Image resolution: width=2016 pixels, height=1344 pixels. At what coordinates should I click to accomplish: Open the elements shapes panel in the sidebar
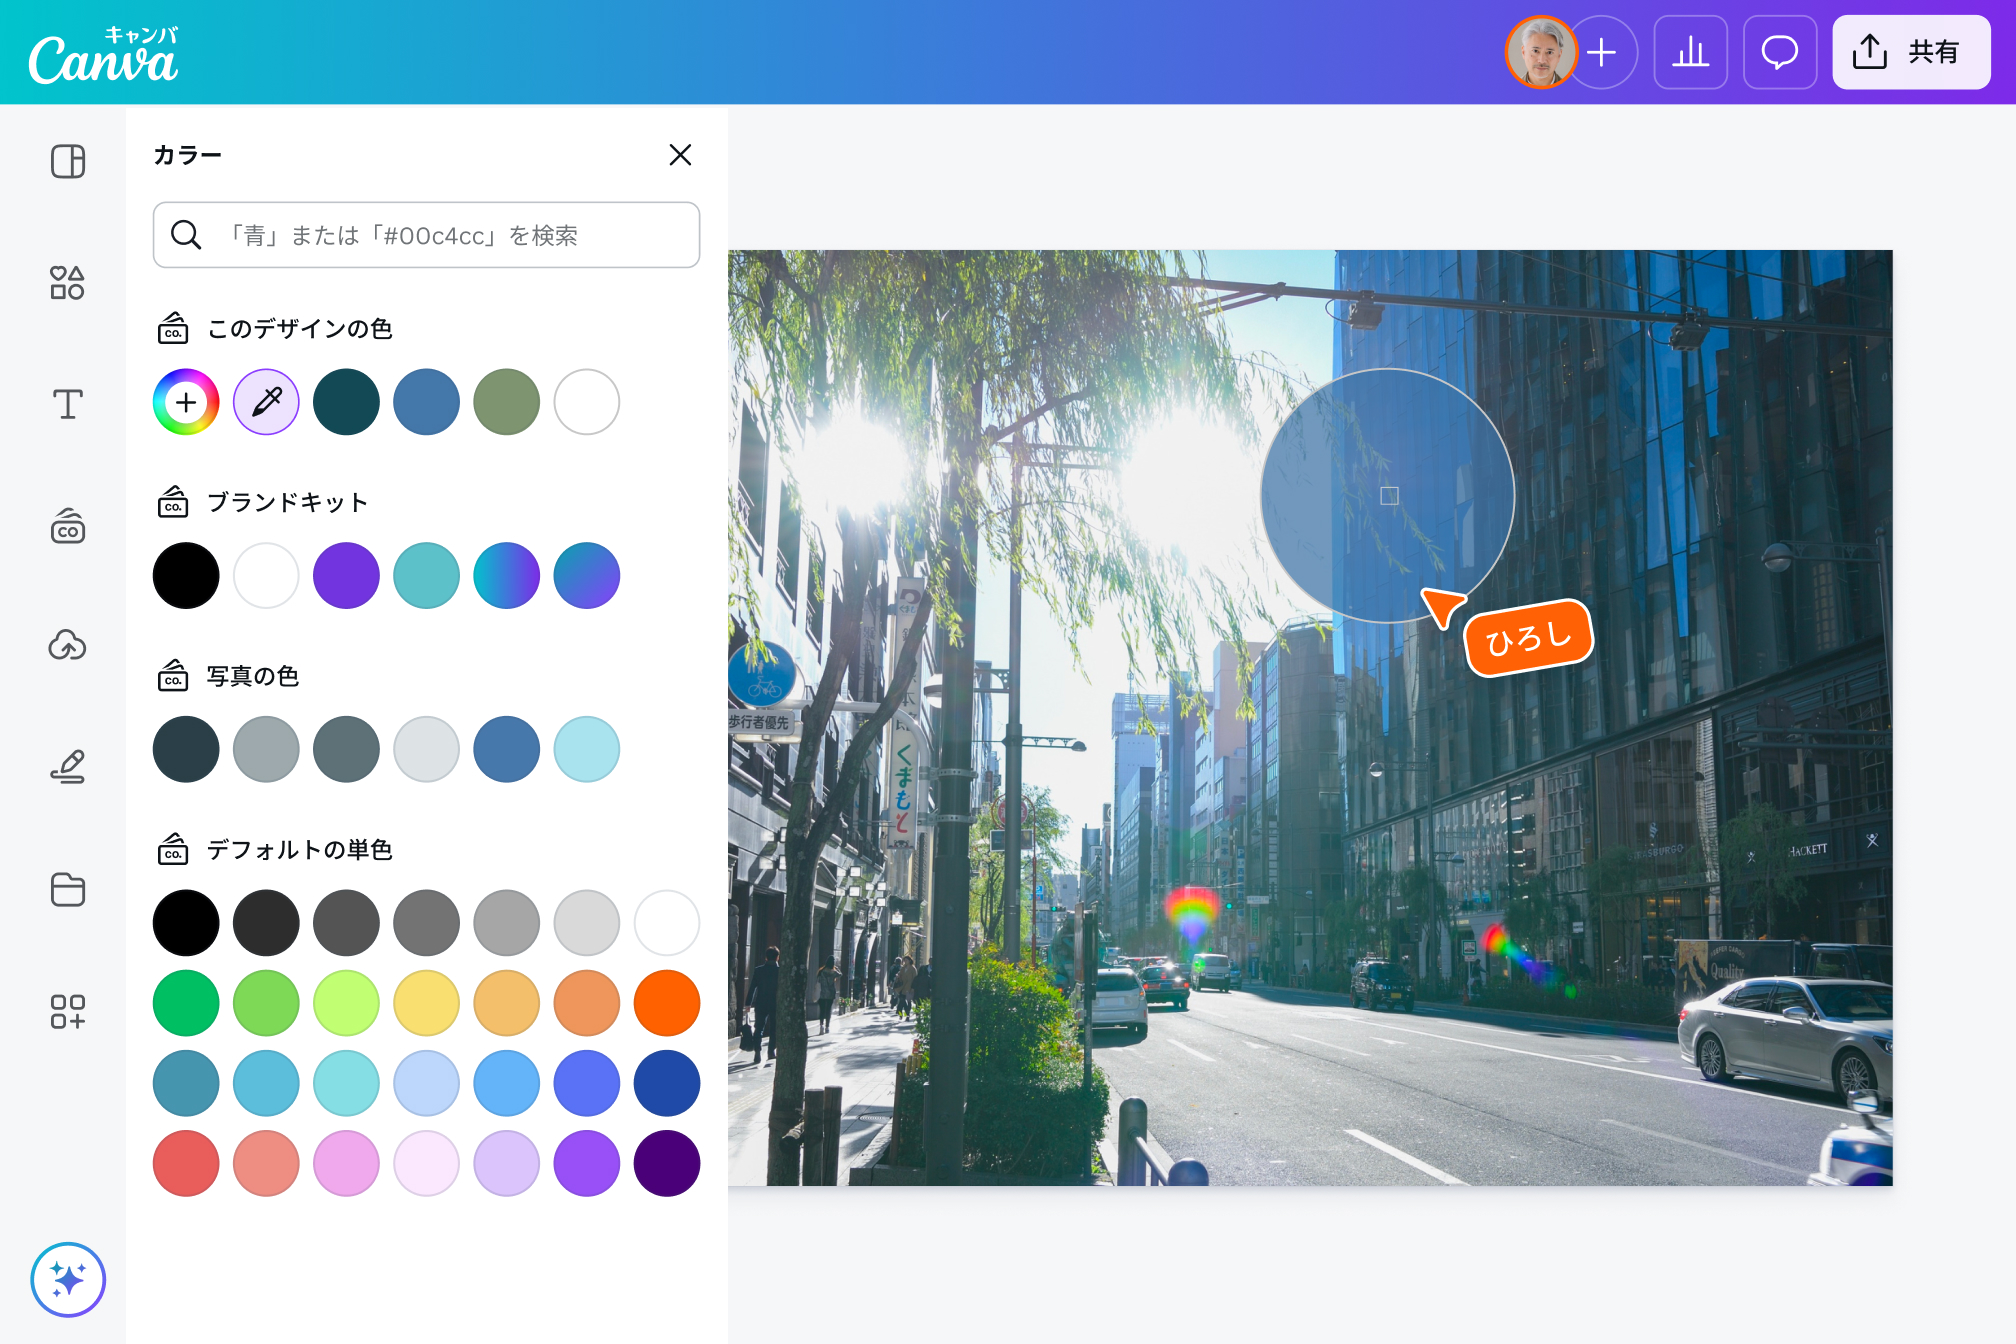68,283
